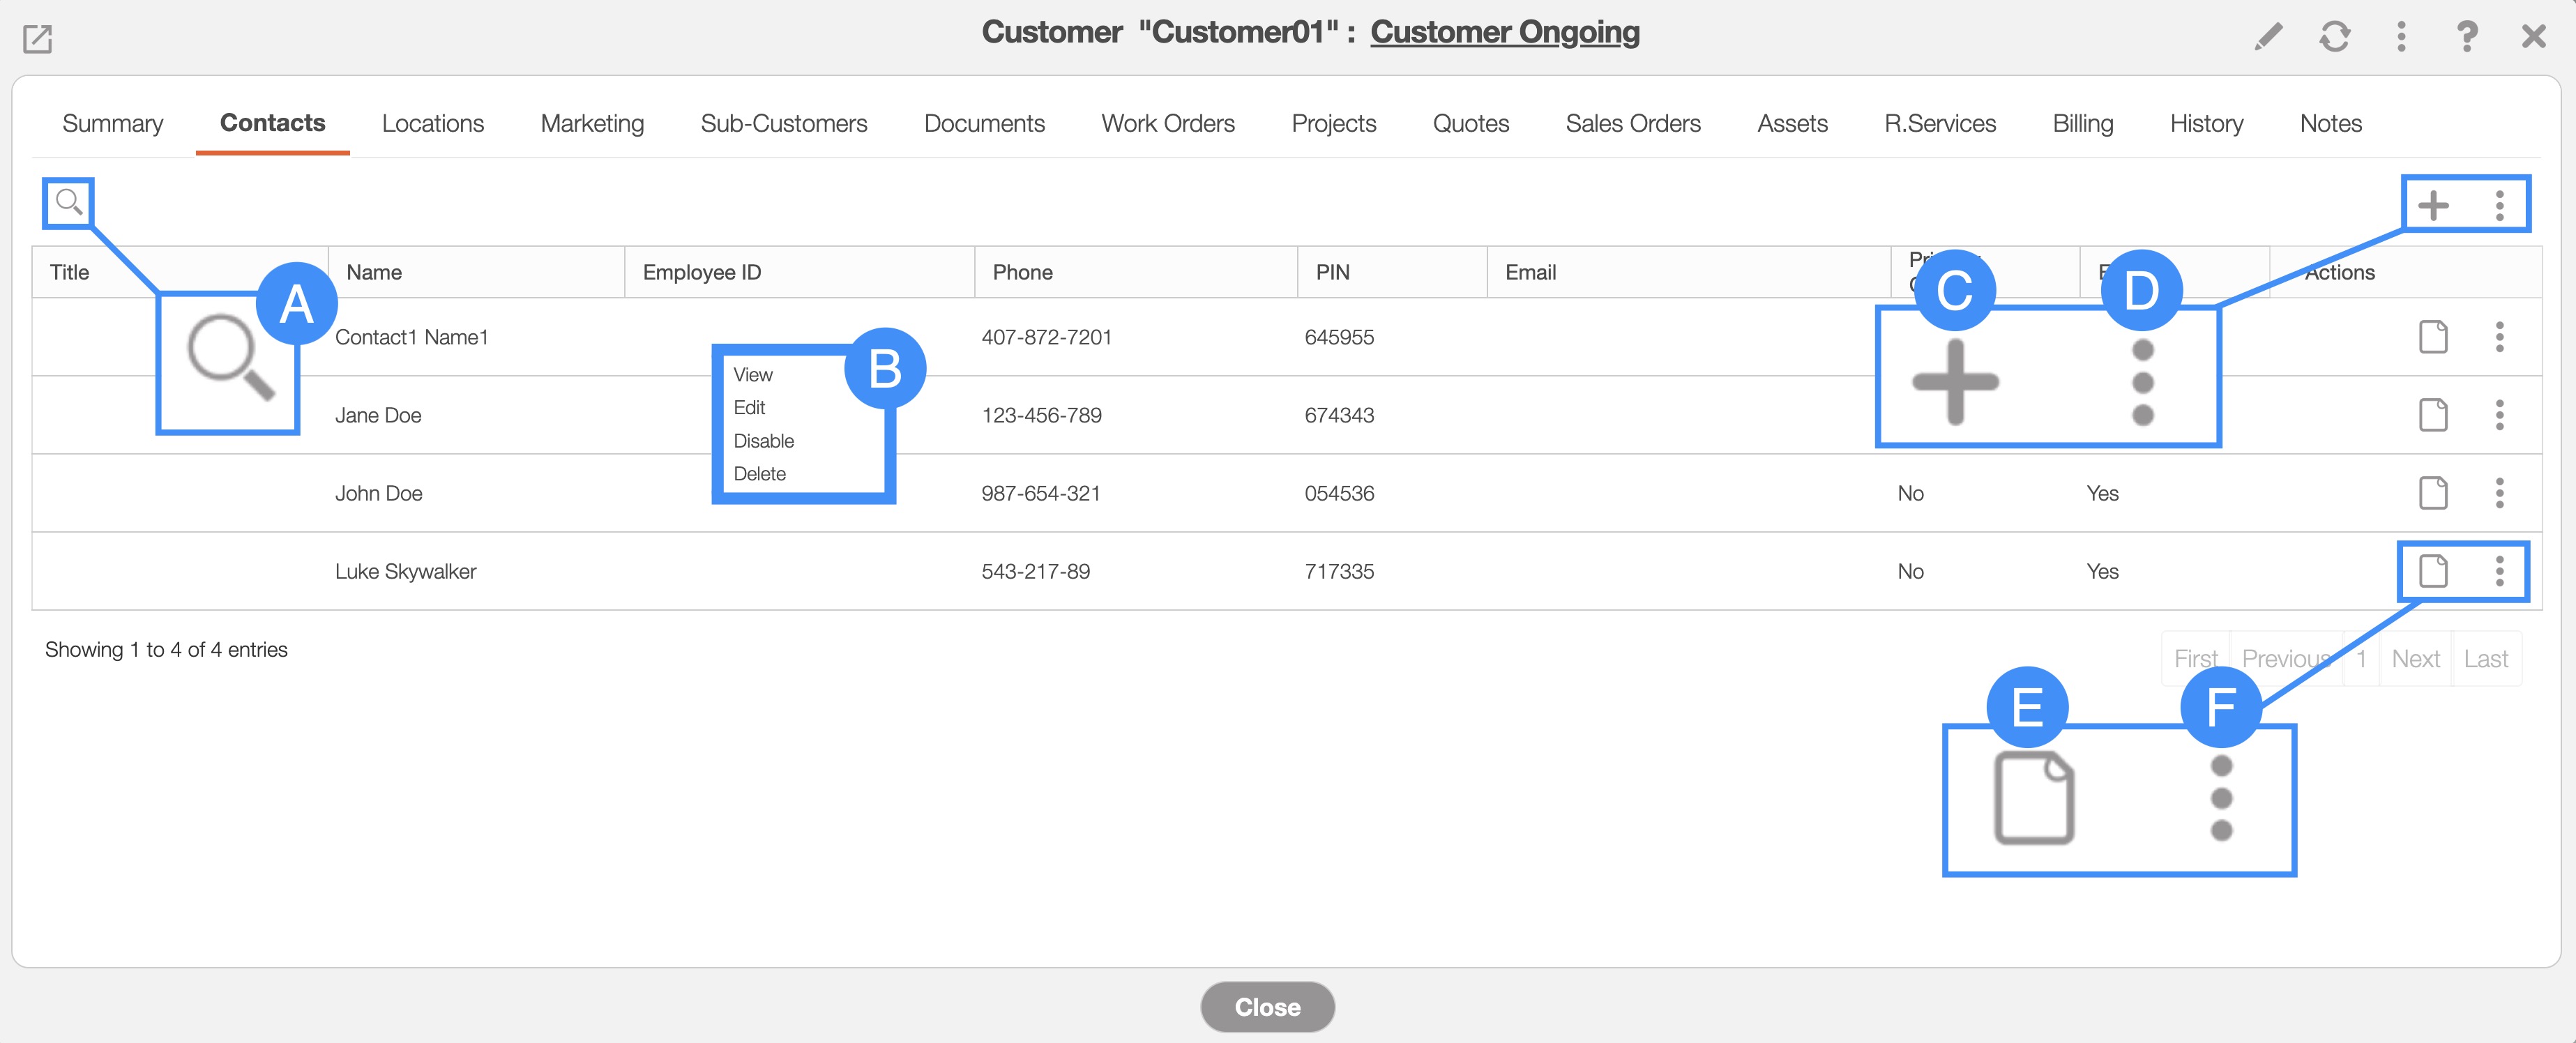The width and height of the screenshot is (2576, 1043).
Task: Open the pop-out window icon
Action: click(37, 39)
